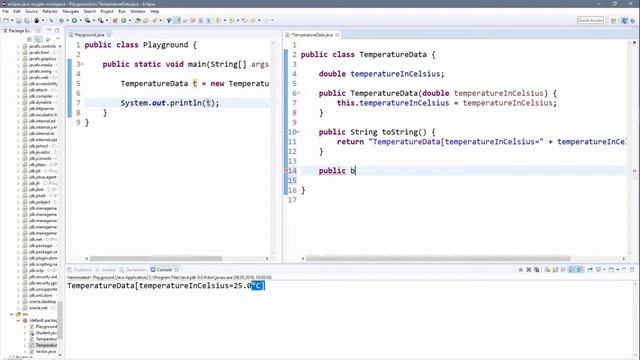Open the Edit menu
The image size is (640, 360).
(17, 11)
